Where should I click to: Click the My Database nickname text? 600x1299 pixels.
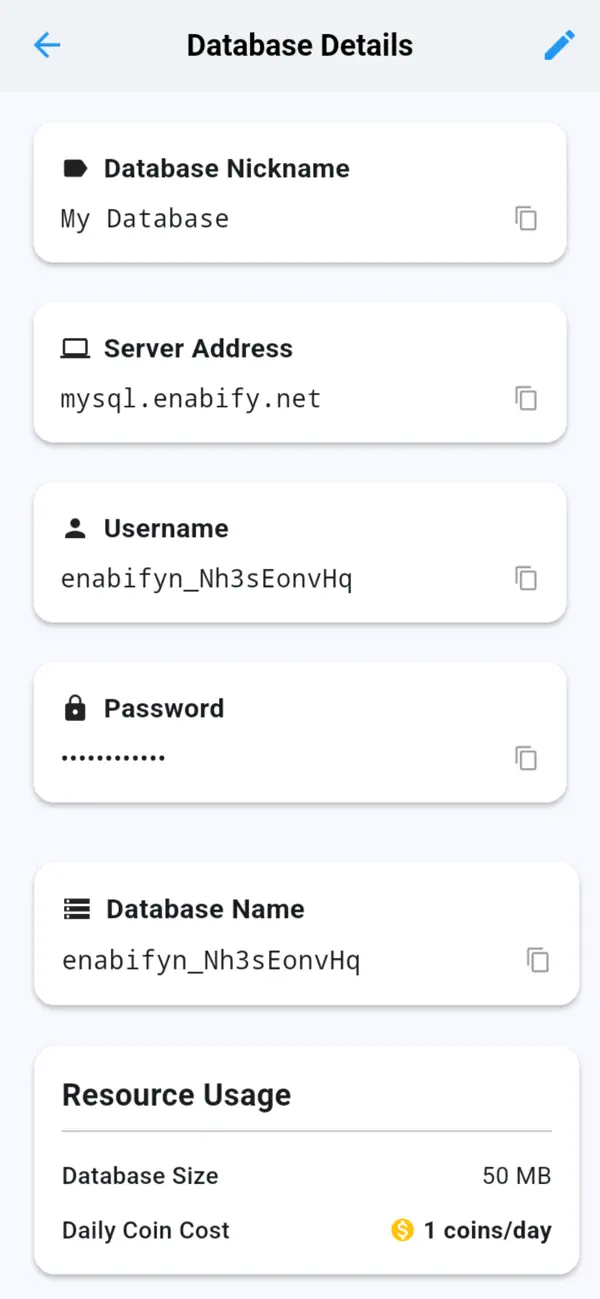pos(143,218)
